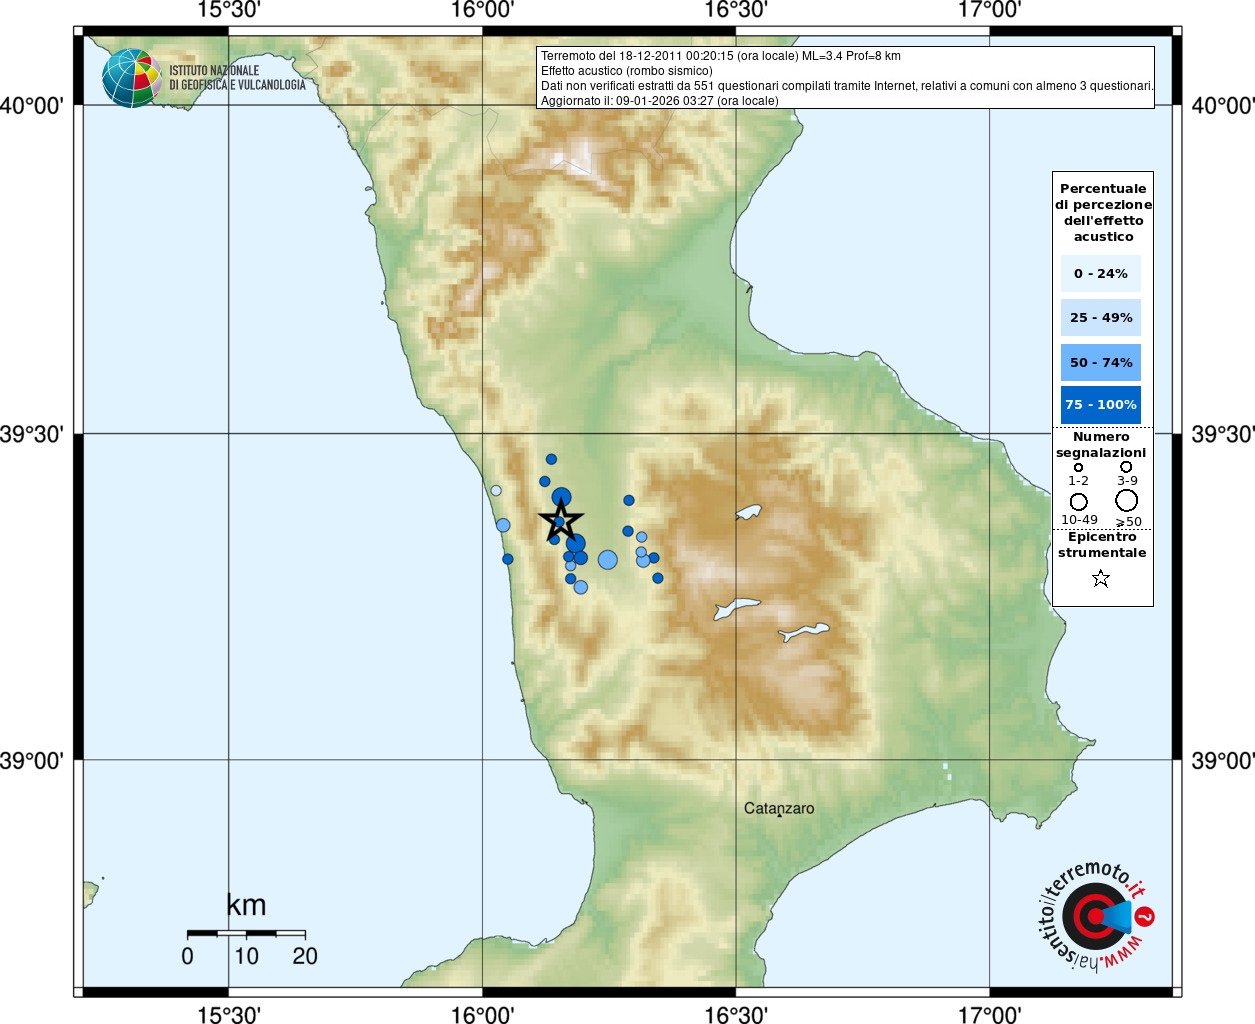
Task: Click the ≥50 reports legend circle
Action: [1127, 500]
